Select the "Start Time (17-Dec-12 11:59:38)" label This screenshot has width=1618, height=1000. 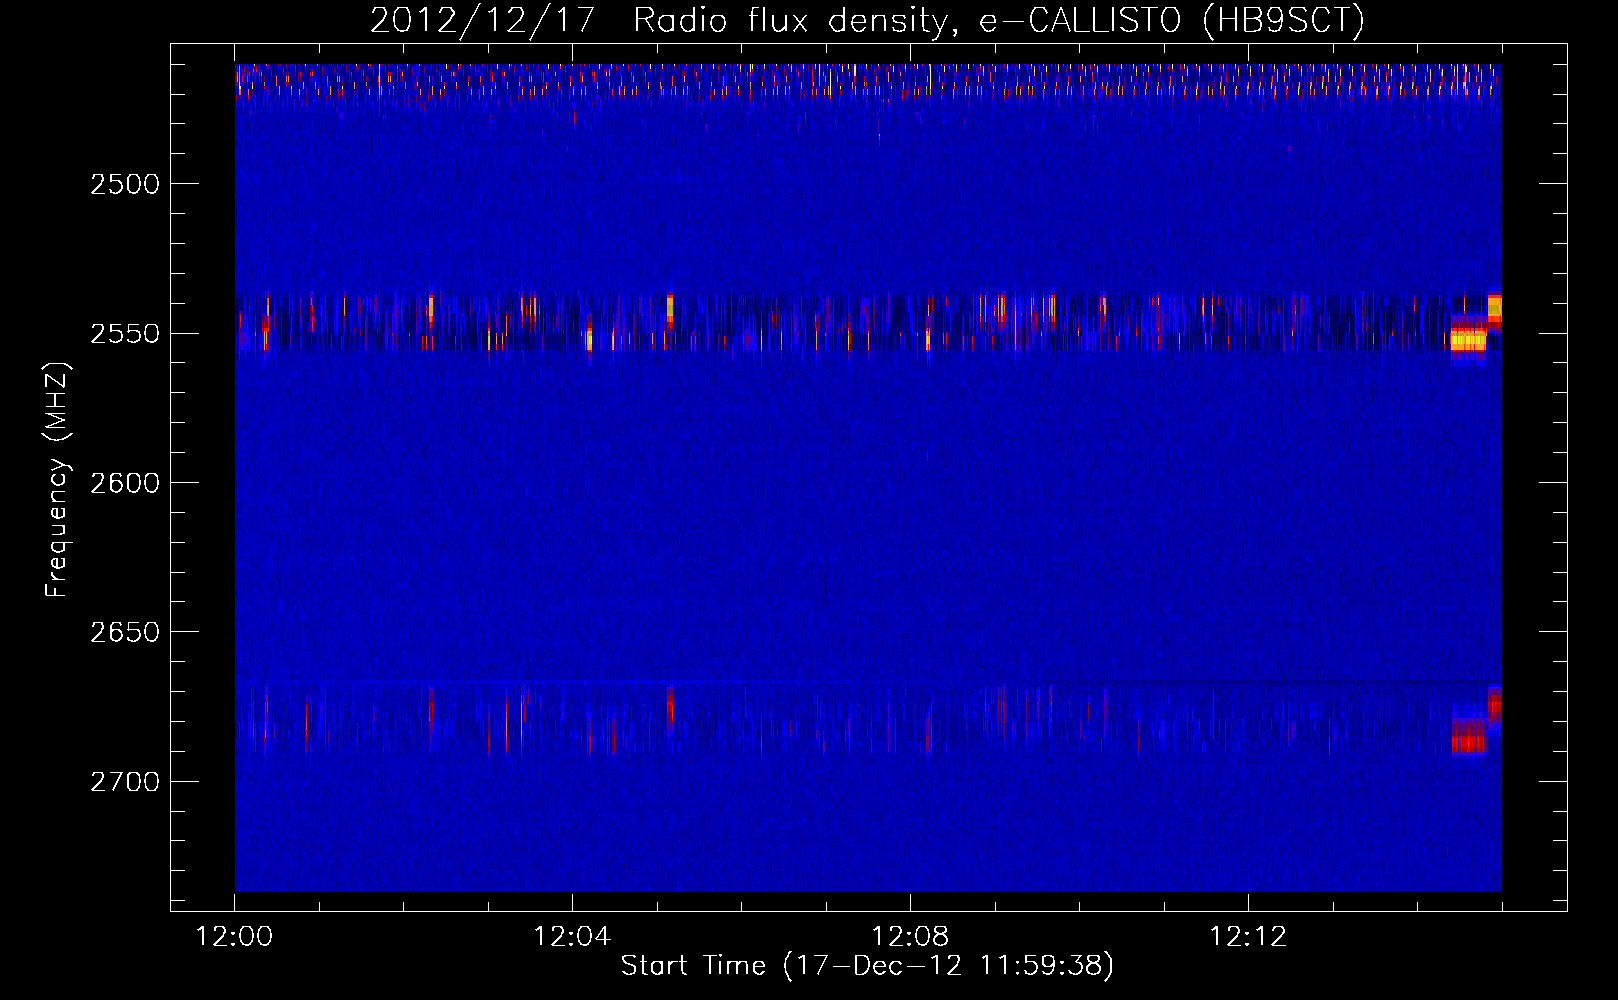(x=867, y=966)
